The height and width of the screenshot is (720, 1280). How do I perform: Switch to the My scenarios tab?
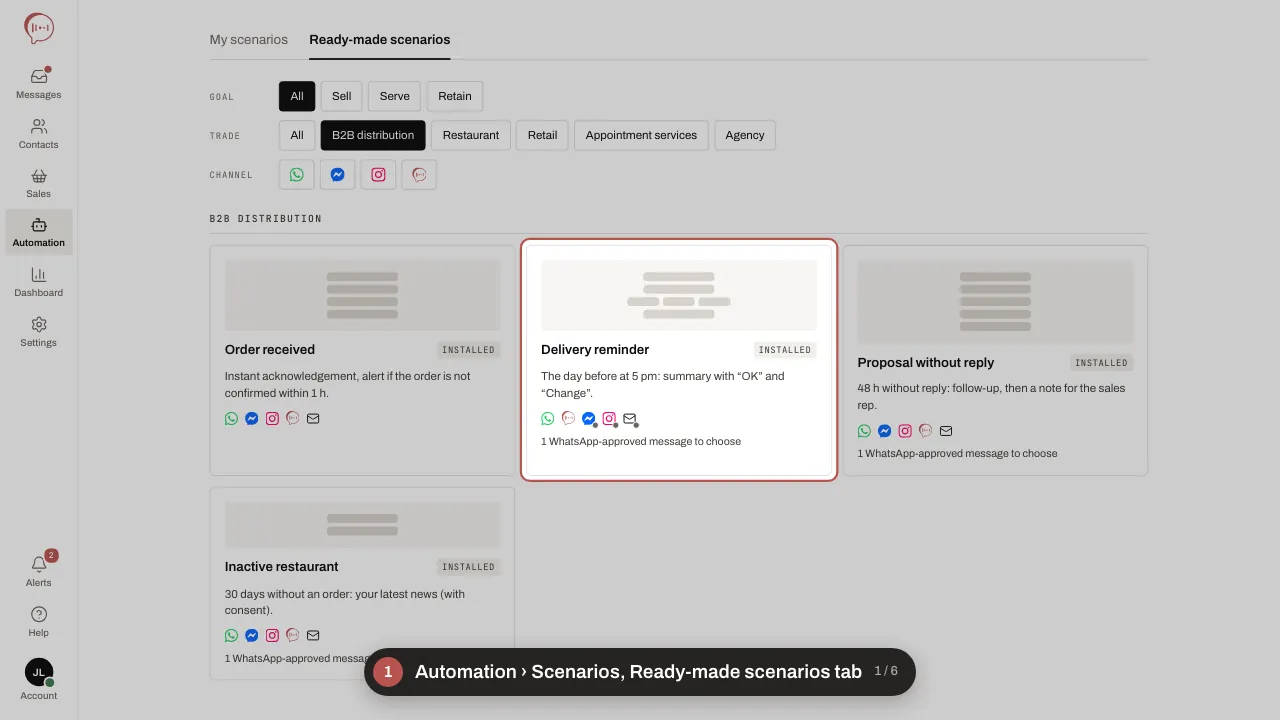pos(249,40)
